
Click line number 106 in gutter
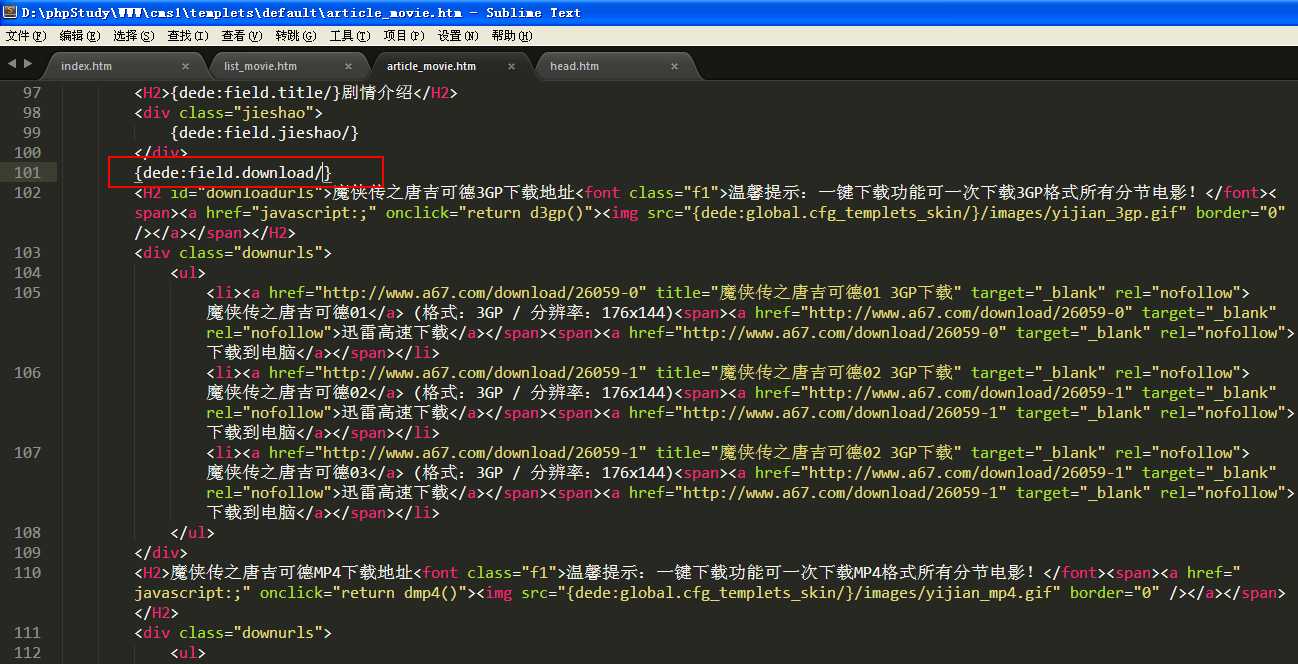(28, 373)
